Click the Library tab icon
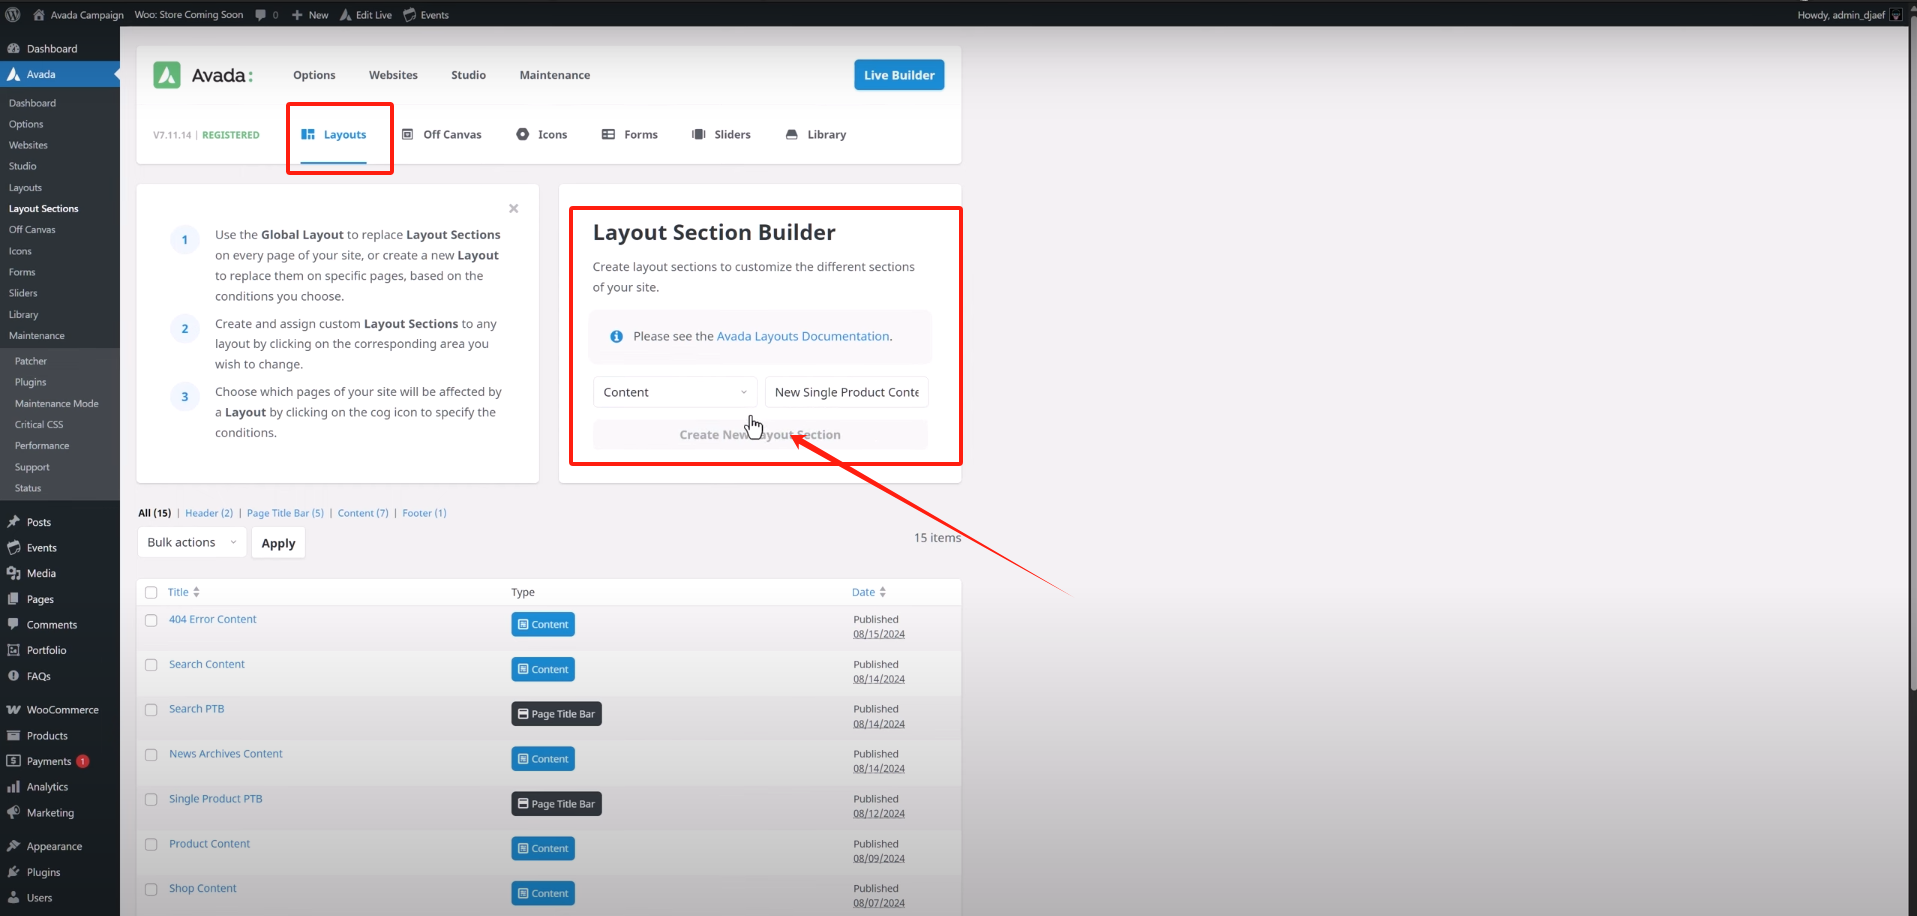 (792, 134)
